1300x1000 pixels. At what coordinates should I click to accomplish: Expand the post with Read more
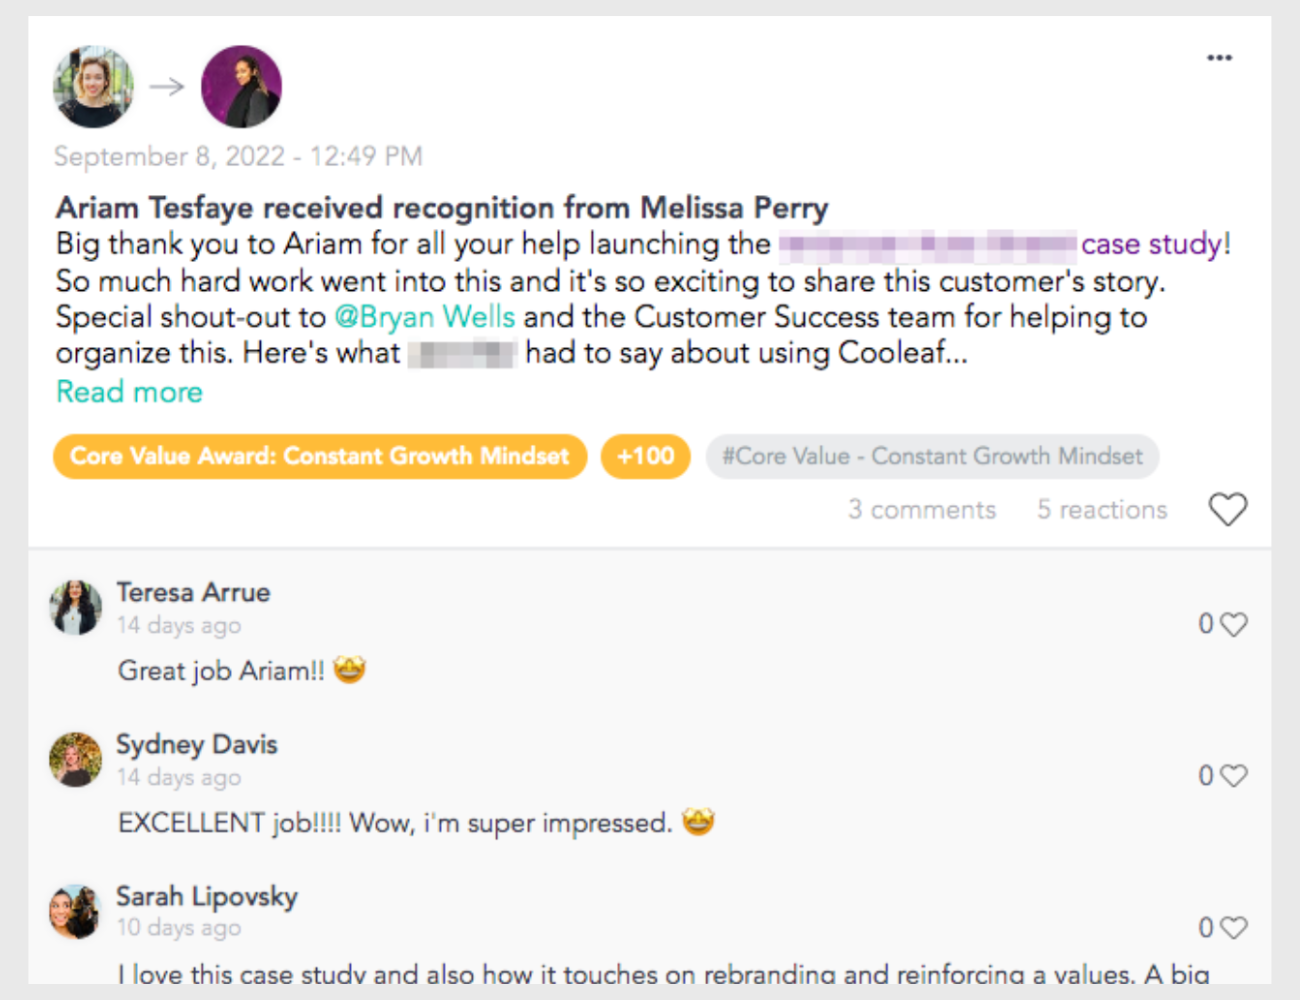pyautogui.click(x=129, y=391)
